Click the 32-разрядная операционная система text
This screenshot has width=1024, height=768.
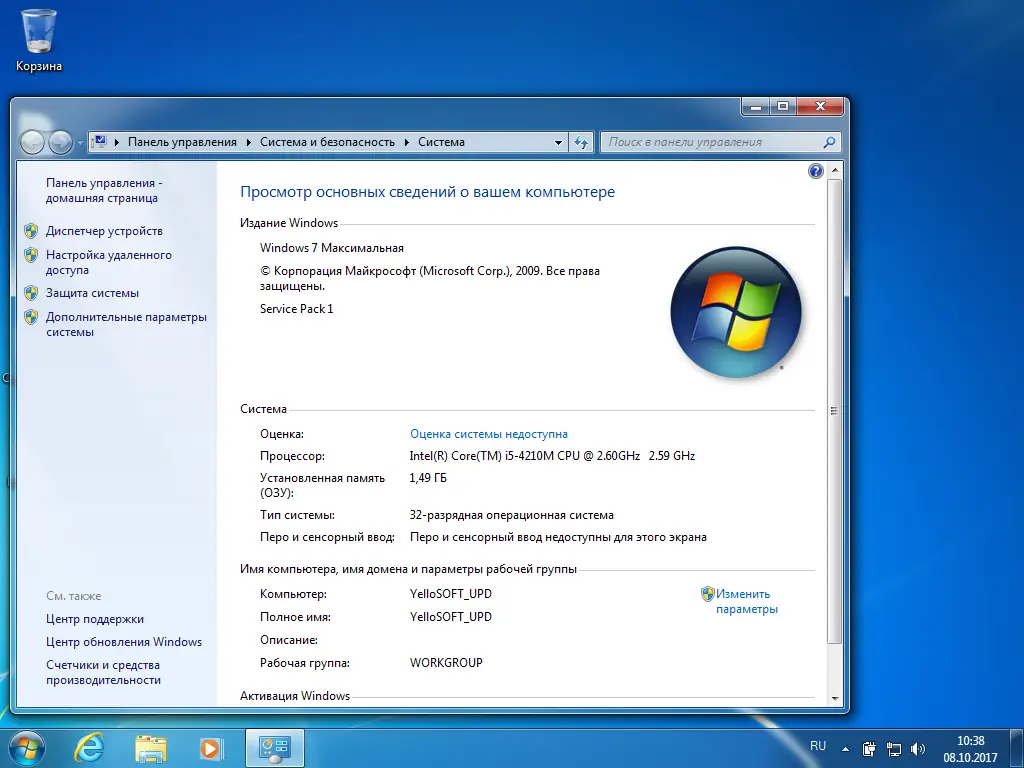[x=511, y=515]
